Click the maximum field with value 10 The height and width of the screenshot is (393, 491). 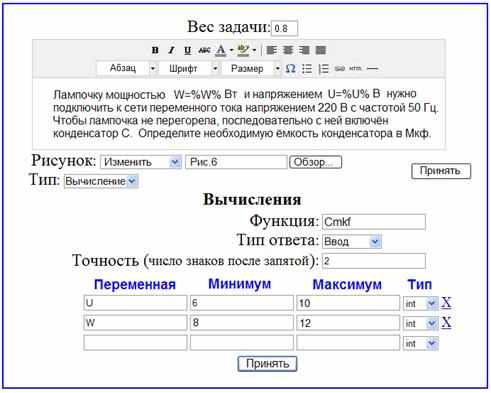[348, 303]
